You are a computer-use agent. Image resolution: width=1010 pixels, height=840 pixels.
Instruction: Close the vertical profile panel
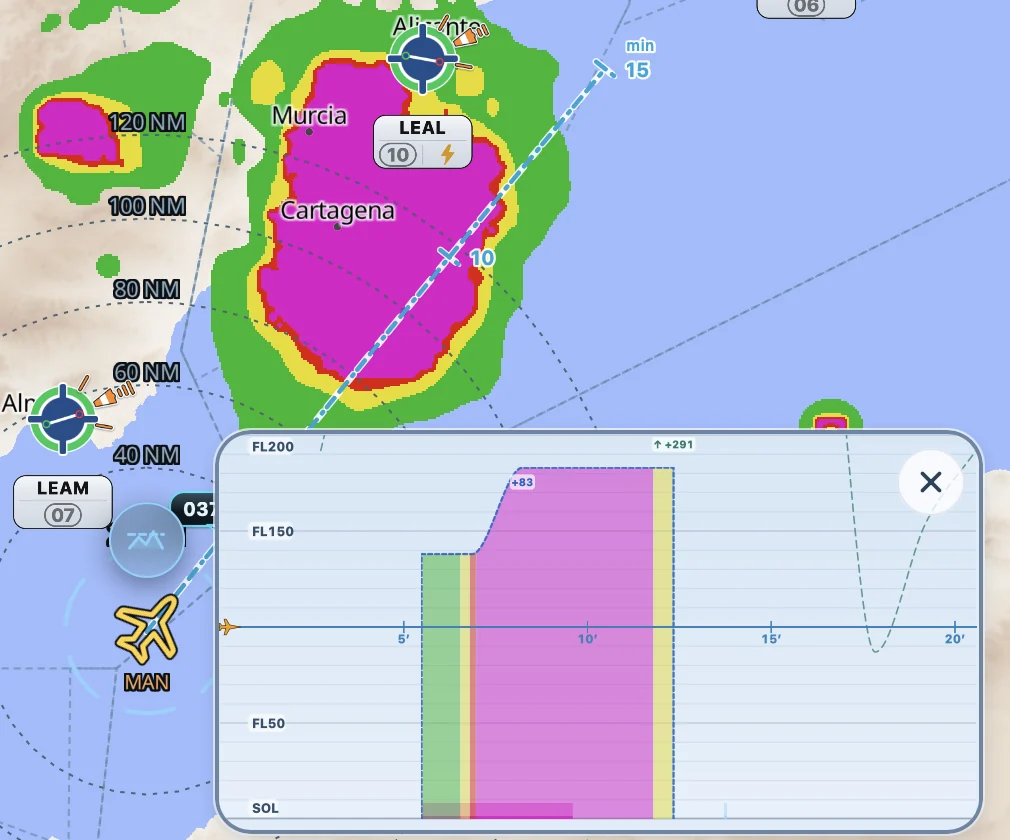(930, 482)
